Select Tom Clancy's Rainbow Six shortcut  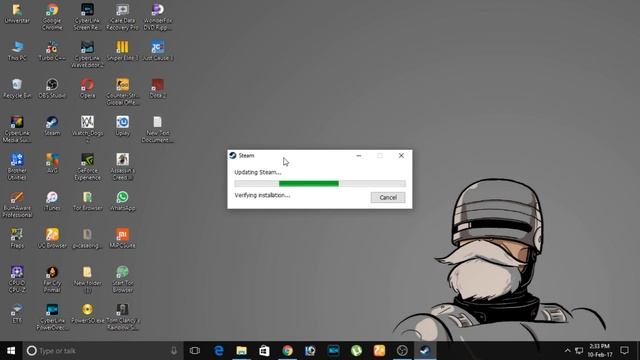tap(122, 316)
